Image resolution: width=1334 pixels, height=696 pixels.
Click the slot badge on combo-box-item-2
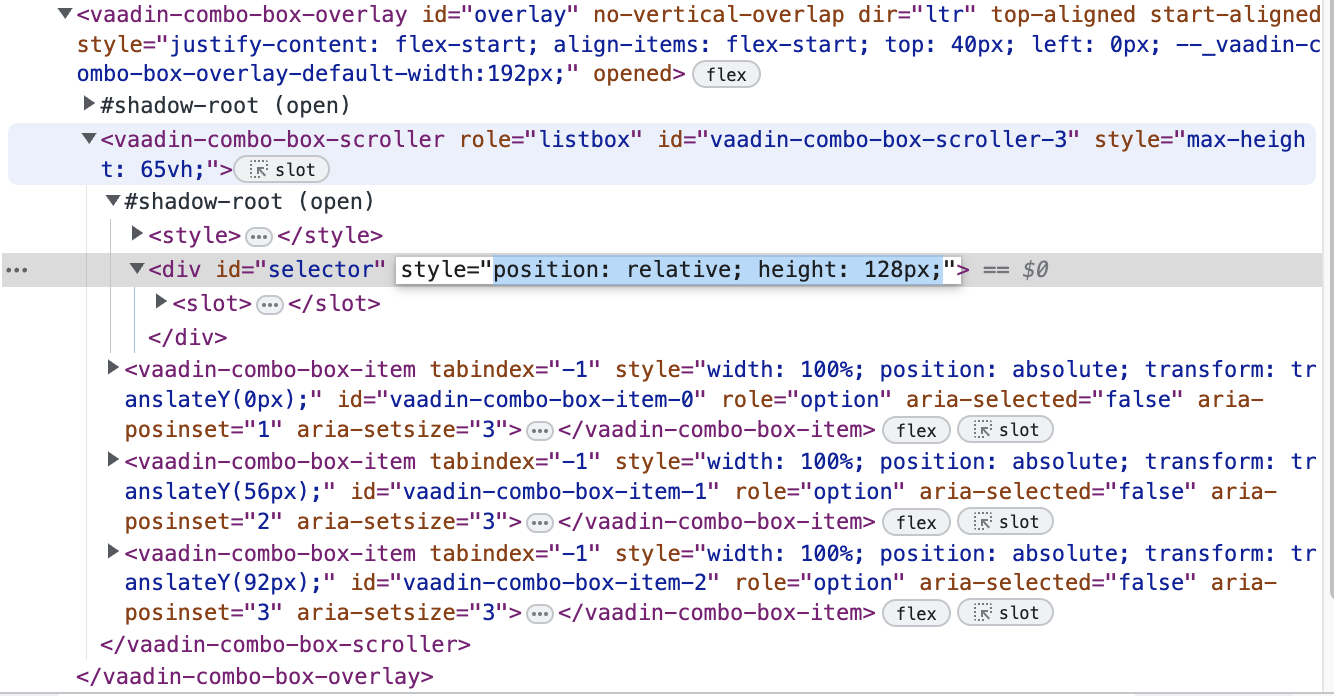1005,613
